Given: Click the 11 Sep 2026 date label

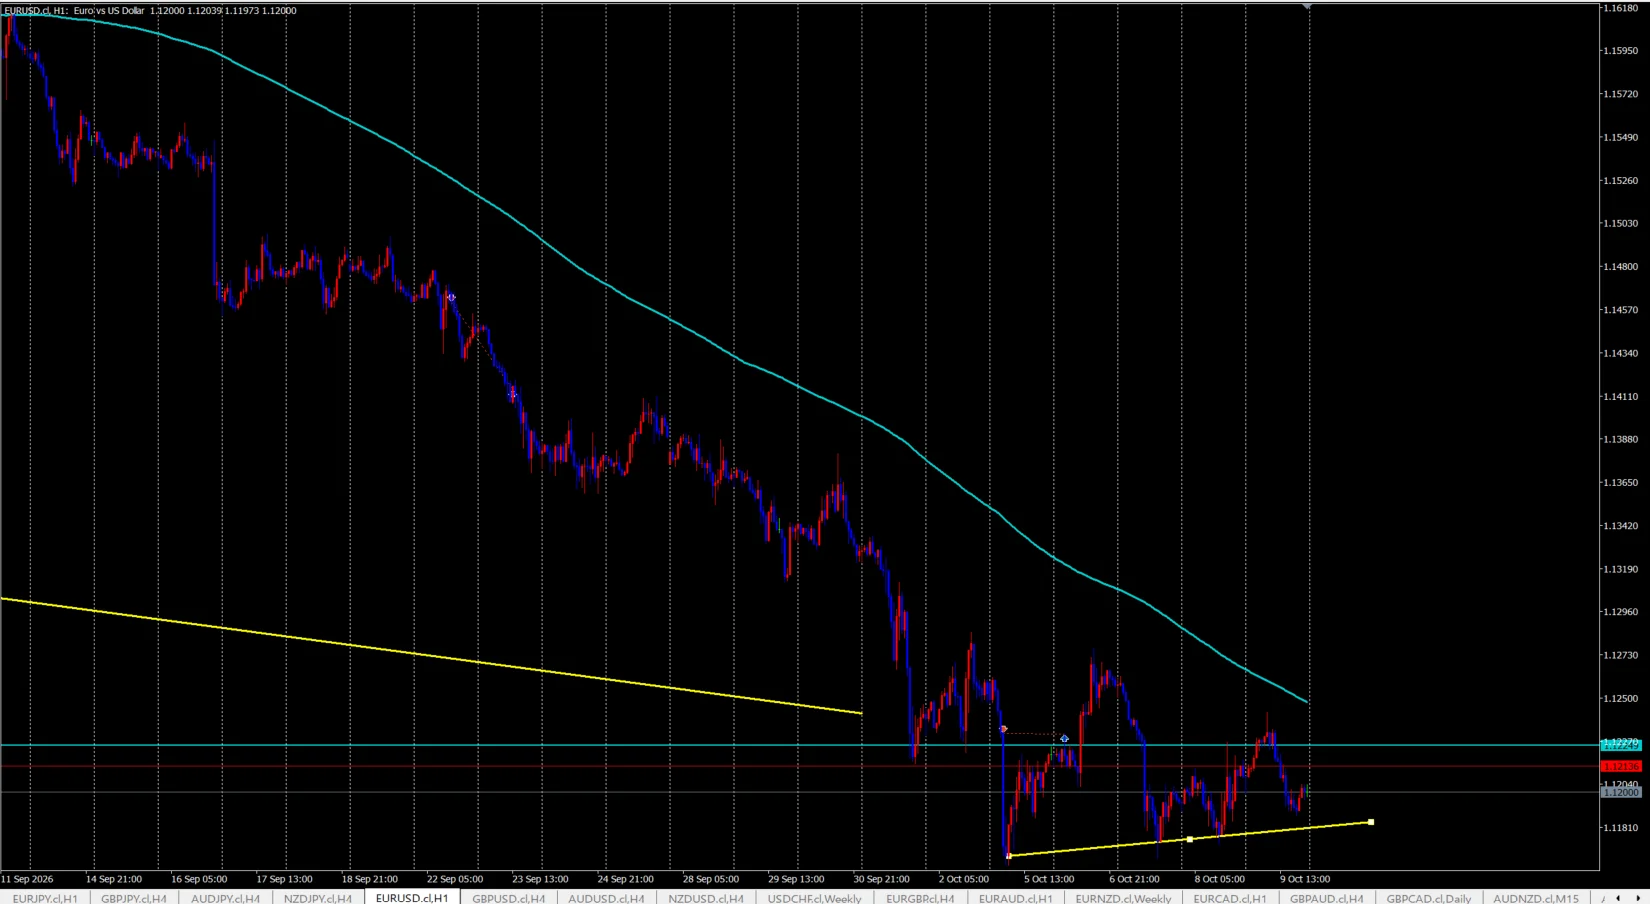Looking at the screenshot, I should tap(27, 879).
